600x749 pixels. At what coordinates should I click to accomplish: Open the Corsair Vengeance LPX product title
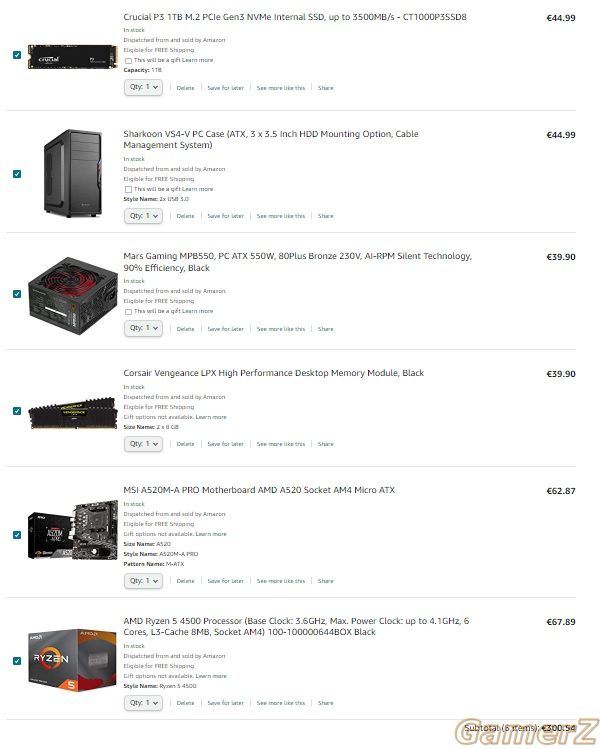tap(274, 373)
